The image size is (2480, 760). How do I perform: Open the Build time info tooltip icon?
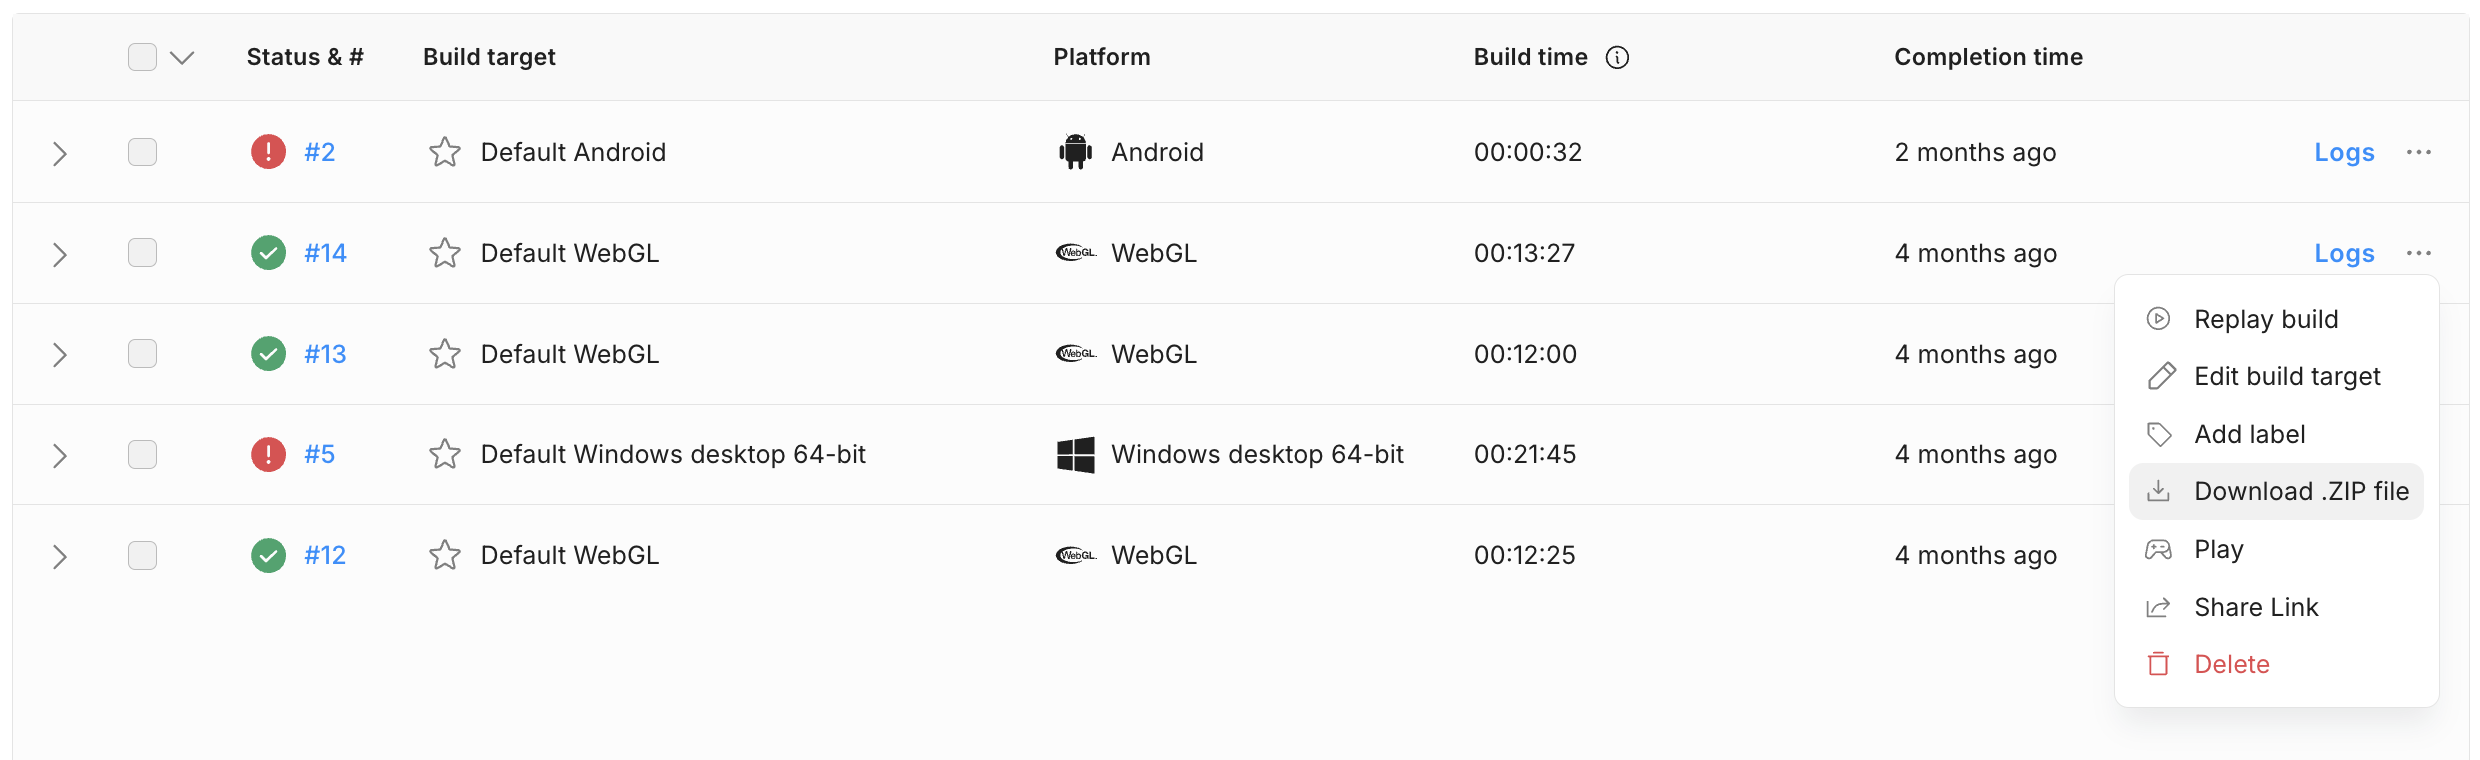click(x=1617, y=57)
